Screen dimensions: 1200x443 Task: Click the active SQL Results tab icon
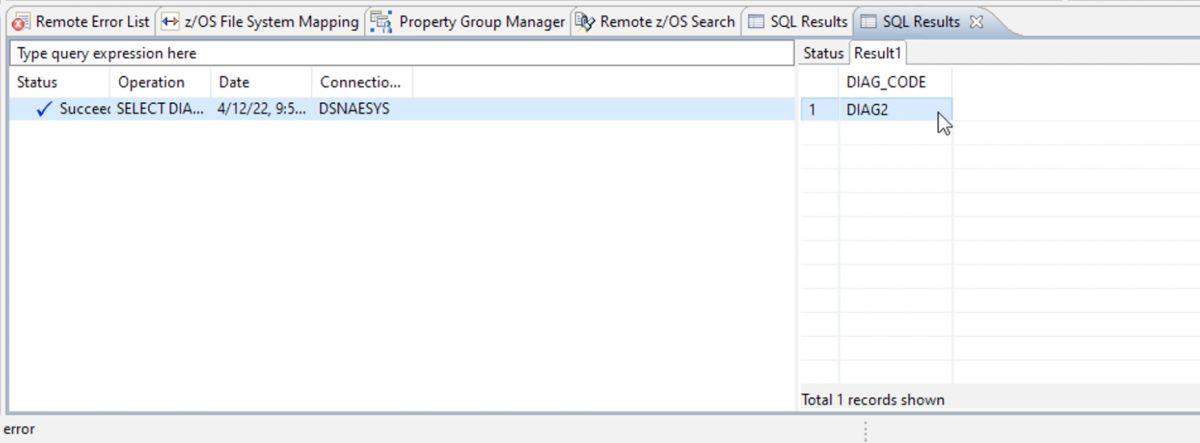coord(869,22)
